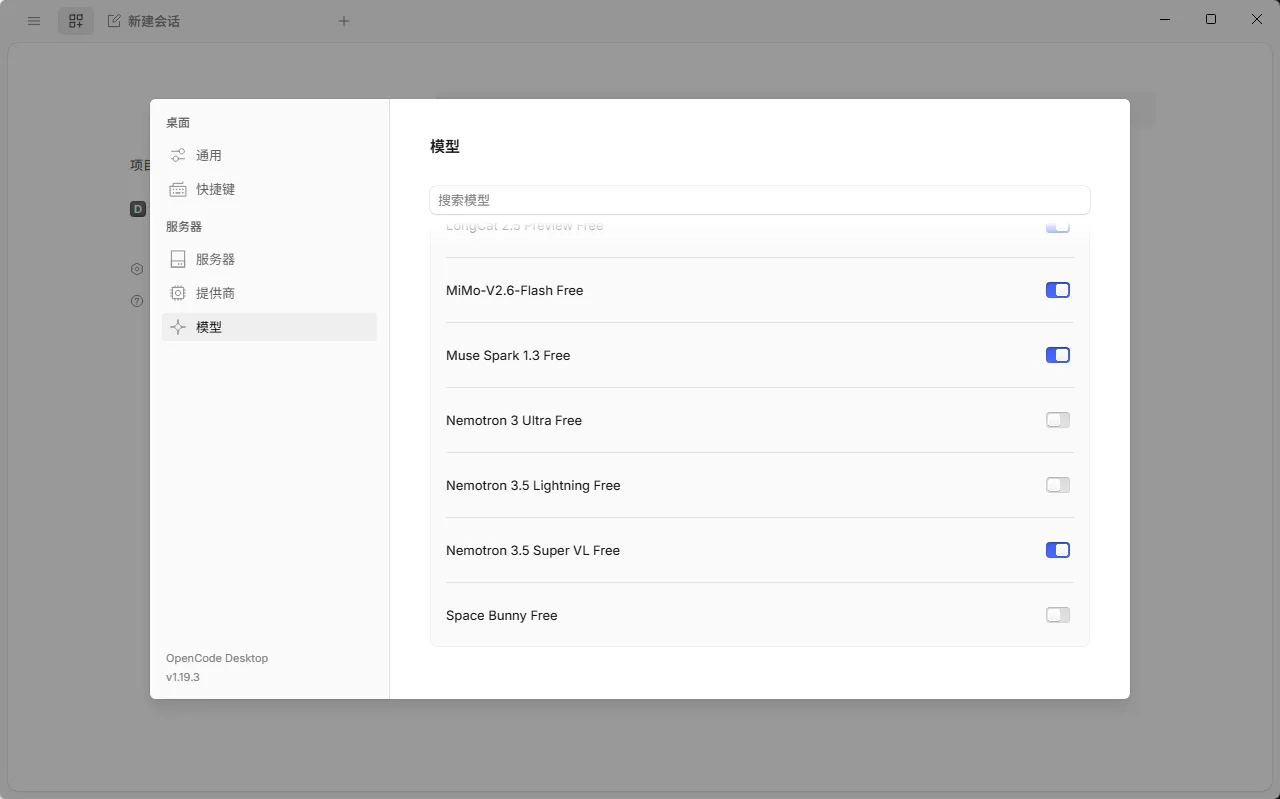1280x799 pixels.
Task: Disable the Muse Spark 1.3 Free model
Action: 1058,355
